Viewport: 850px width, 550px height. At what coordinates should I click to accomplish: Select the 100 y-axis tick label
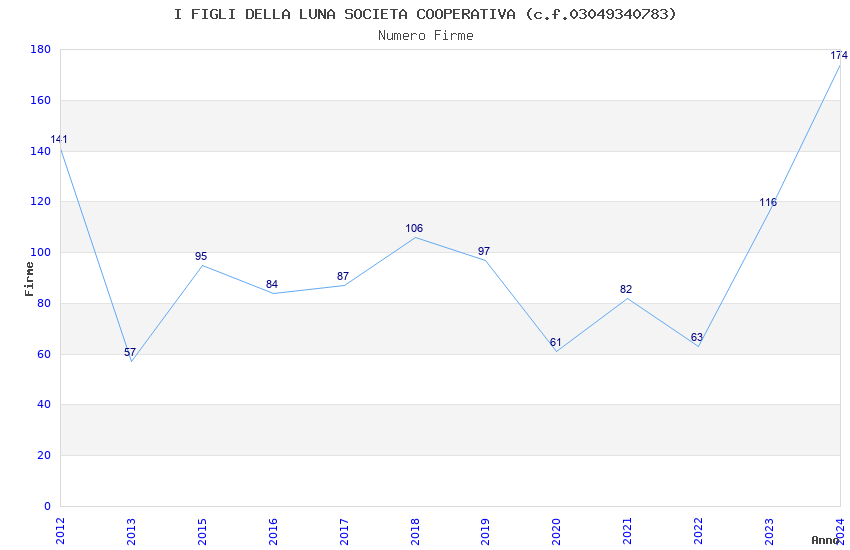click(x=41, y=253)
